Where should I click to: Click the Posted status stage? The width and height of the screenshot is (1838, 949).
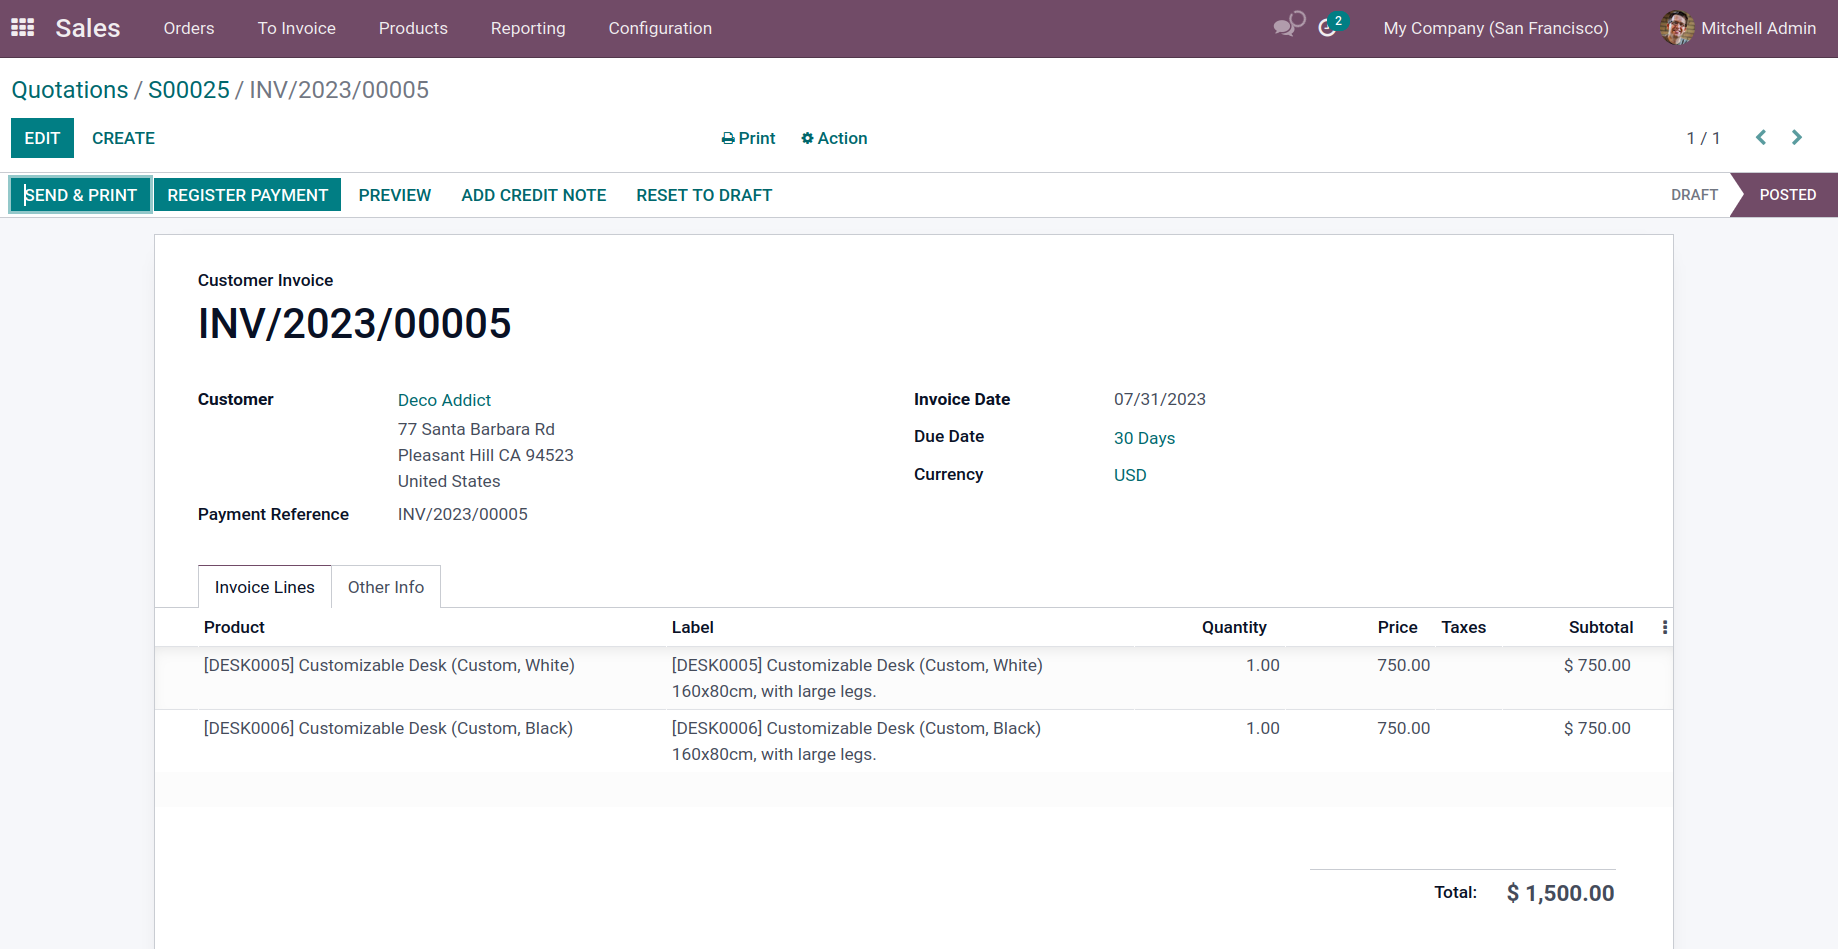coord(1787,195)
